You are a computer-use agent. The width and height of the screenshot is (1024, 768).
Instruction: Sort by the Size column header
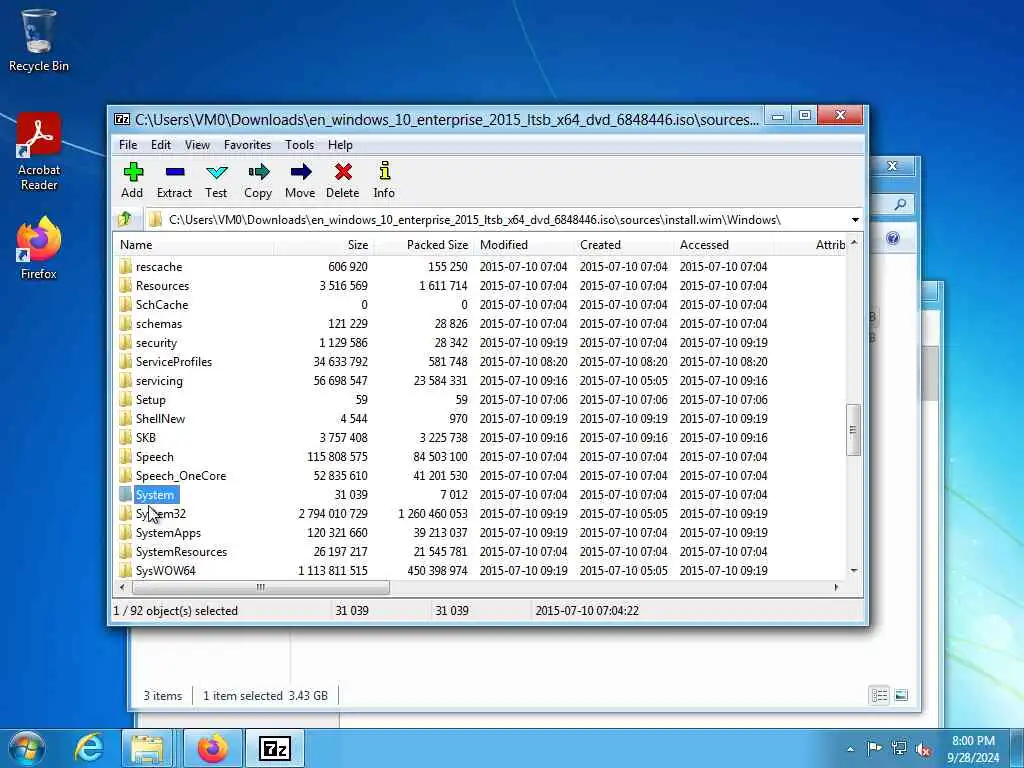click(324, 245)
